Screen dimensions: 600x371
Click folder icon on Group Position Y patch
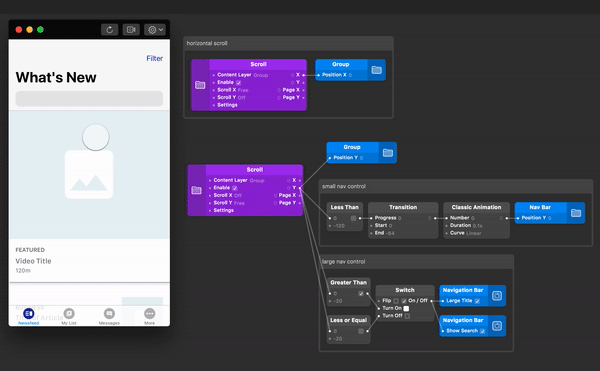tap(388, 153)
